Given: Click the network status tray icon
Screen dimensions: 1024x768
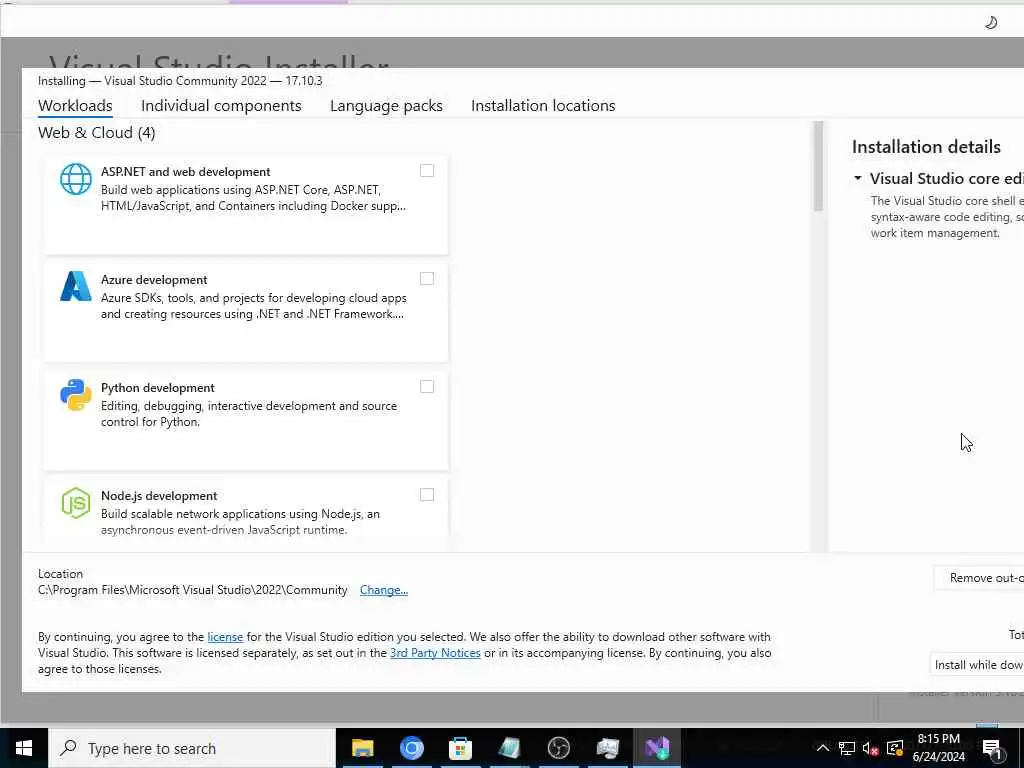Looking at the screenshot, I should tap(846, 748).
